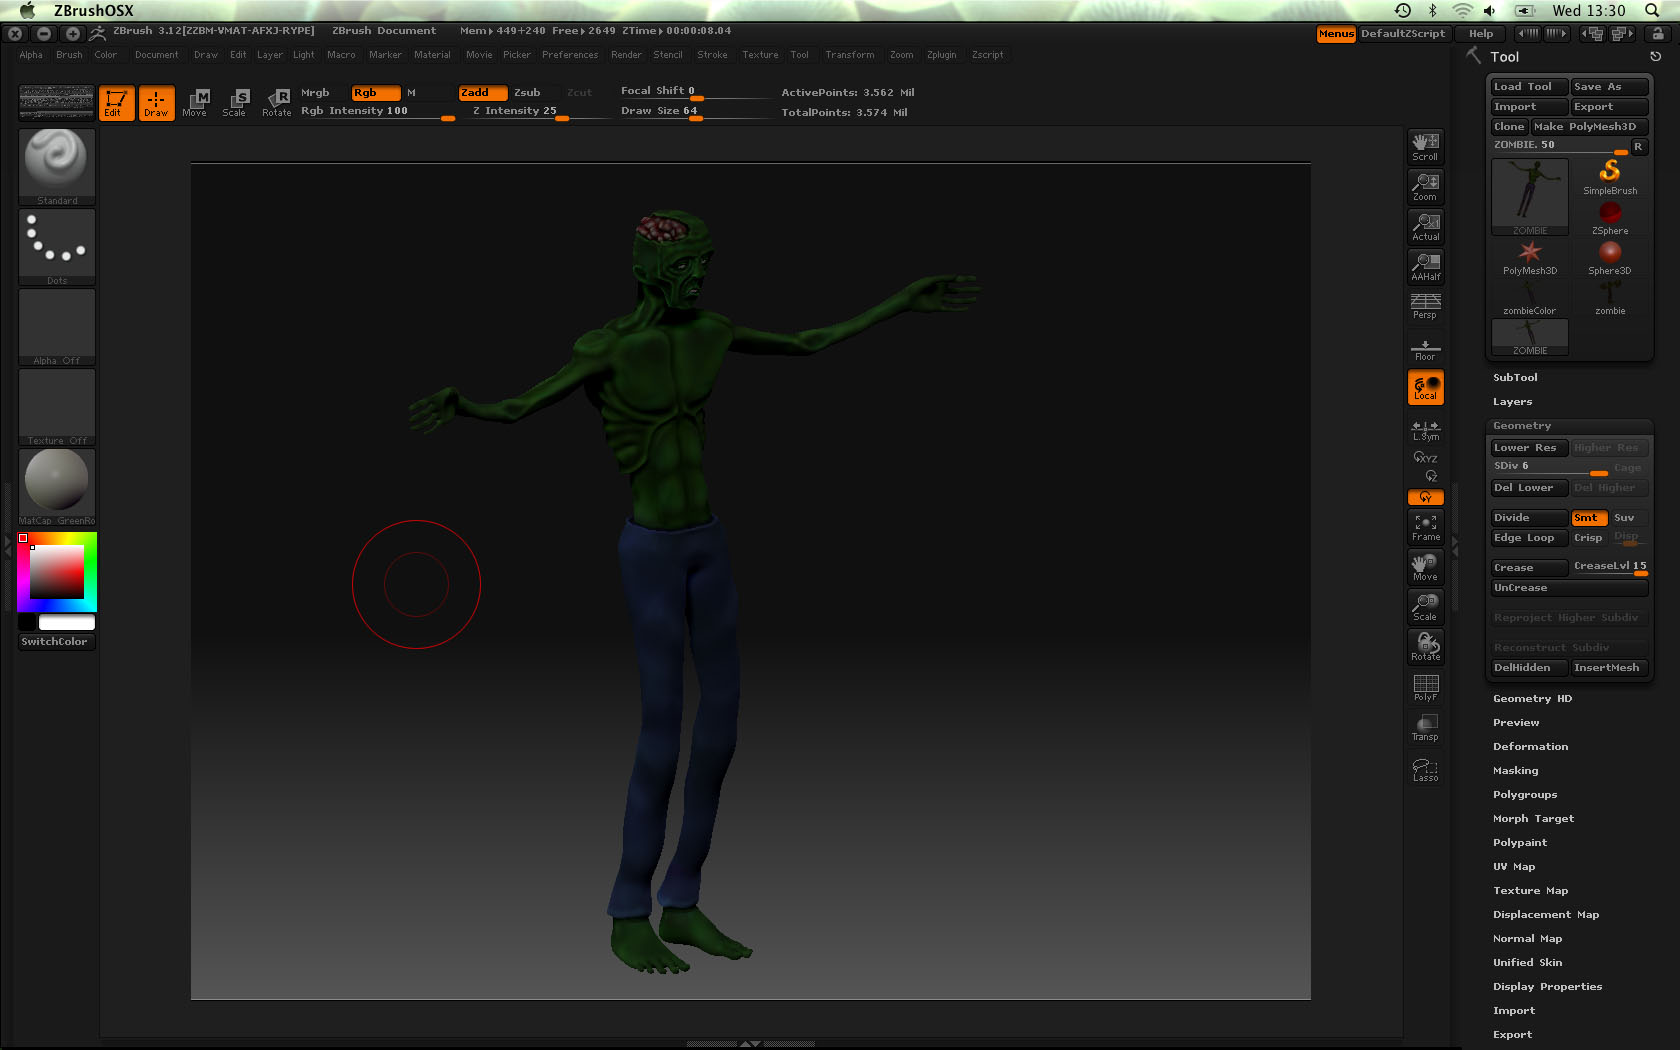Activate the Lasso selection icon
Image resolution: width=1680 pixels, height=1050 pixels.
(1425, 769)
